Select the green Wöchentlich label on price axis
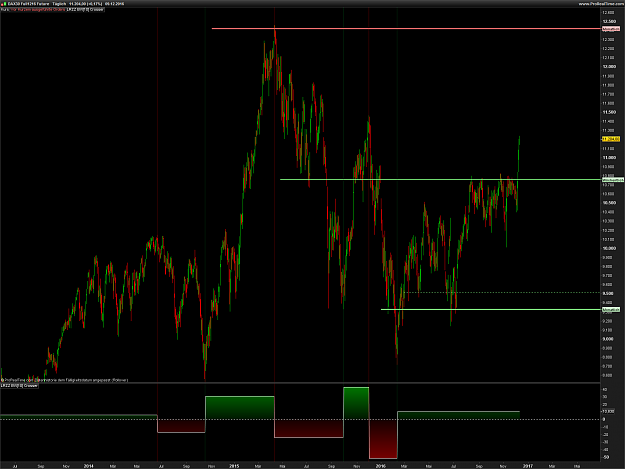The width and height of the screenshot is (625, 469). click(x=613, y=180)
